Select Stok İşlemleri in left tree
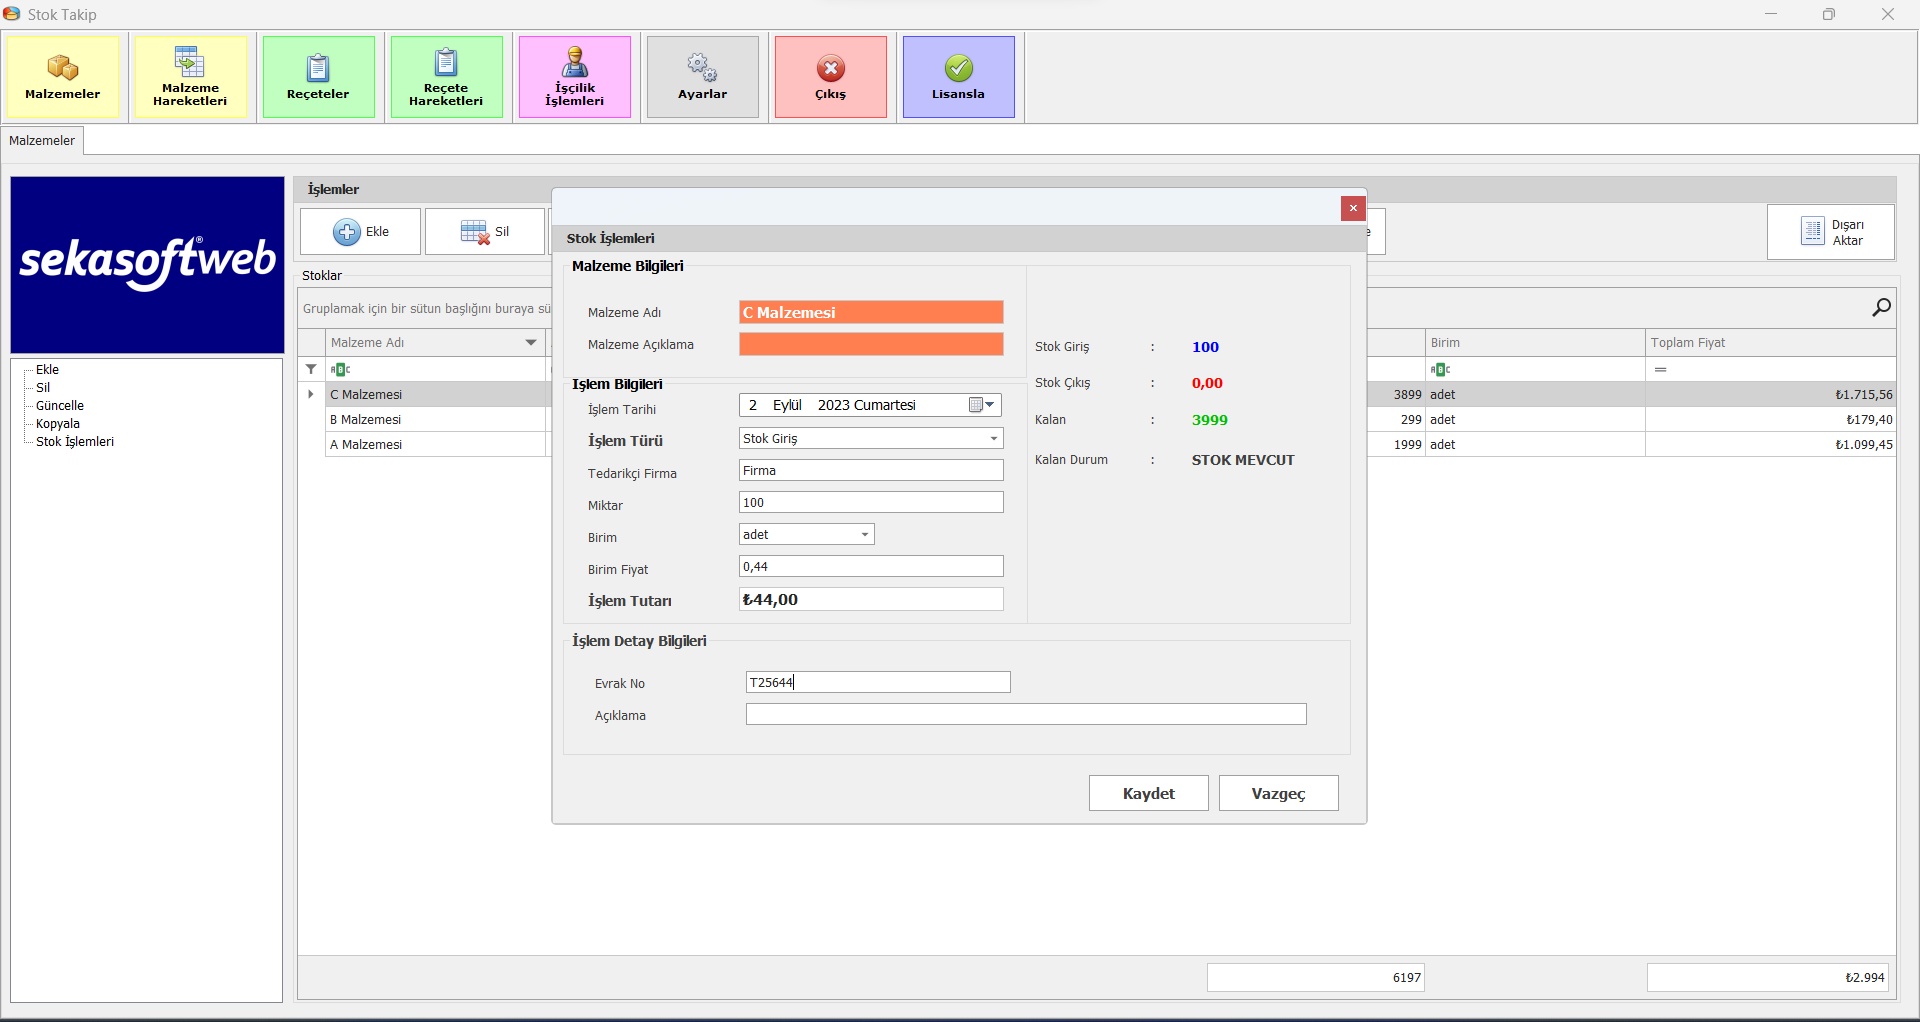Screen dimensions: 1920x1022 coord(75,442)
